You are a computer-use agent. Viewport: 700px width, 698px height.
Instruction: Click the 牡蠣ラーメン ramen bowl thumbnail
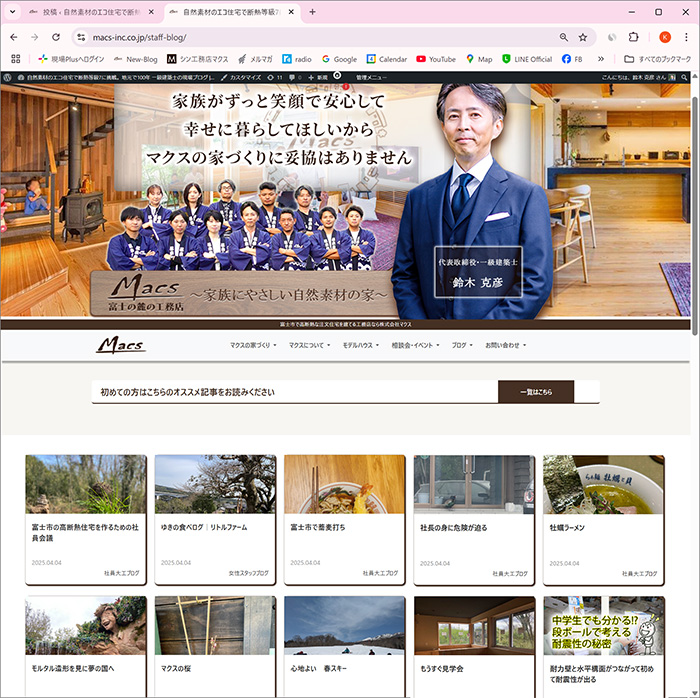604,484
